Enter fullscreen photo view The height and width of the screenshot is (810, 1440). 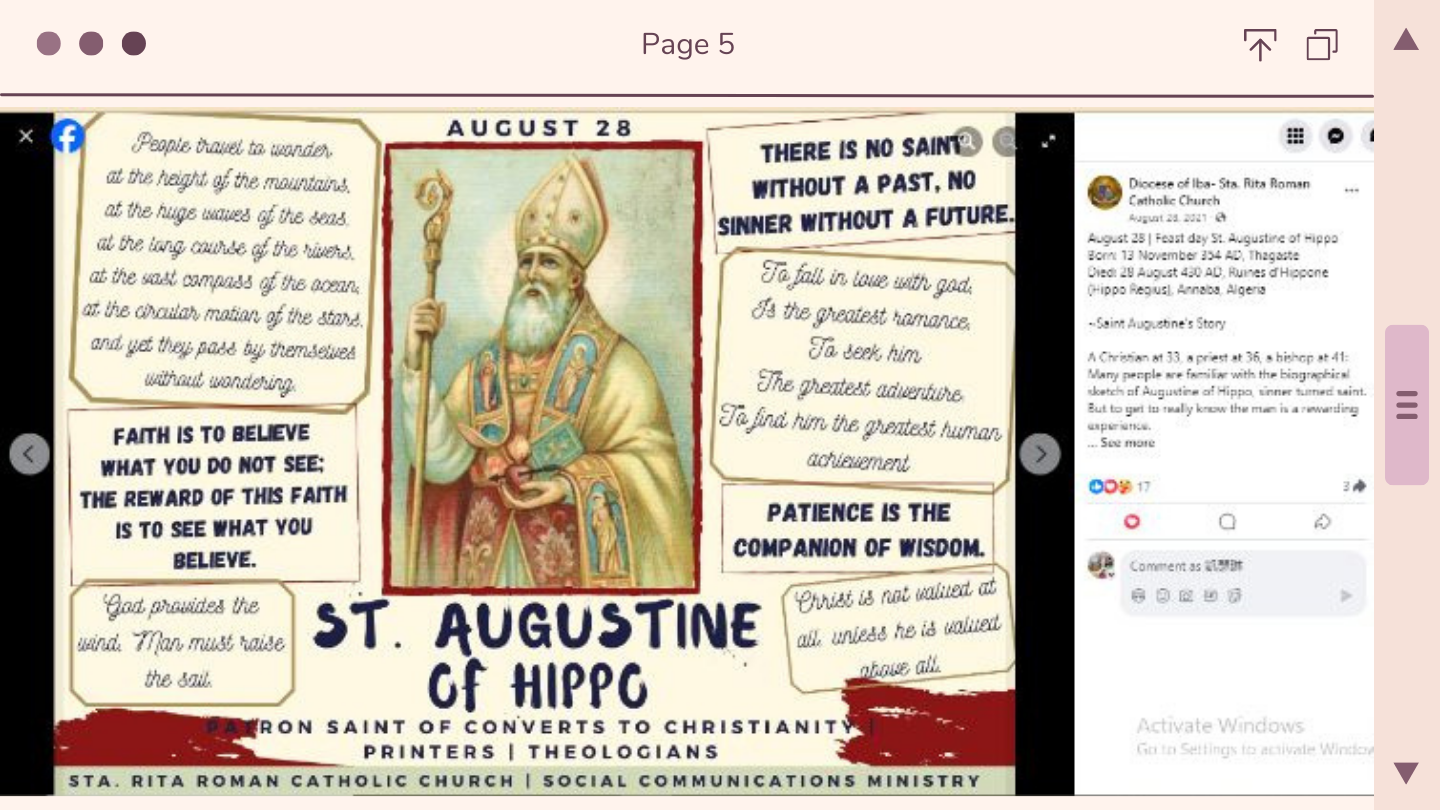[x=1048, y=141]
